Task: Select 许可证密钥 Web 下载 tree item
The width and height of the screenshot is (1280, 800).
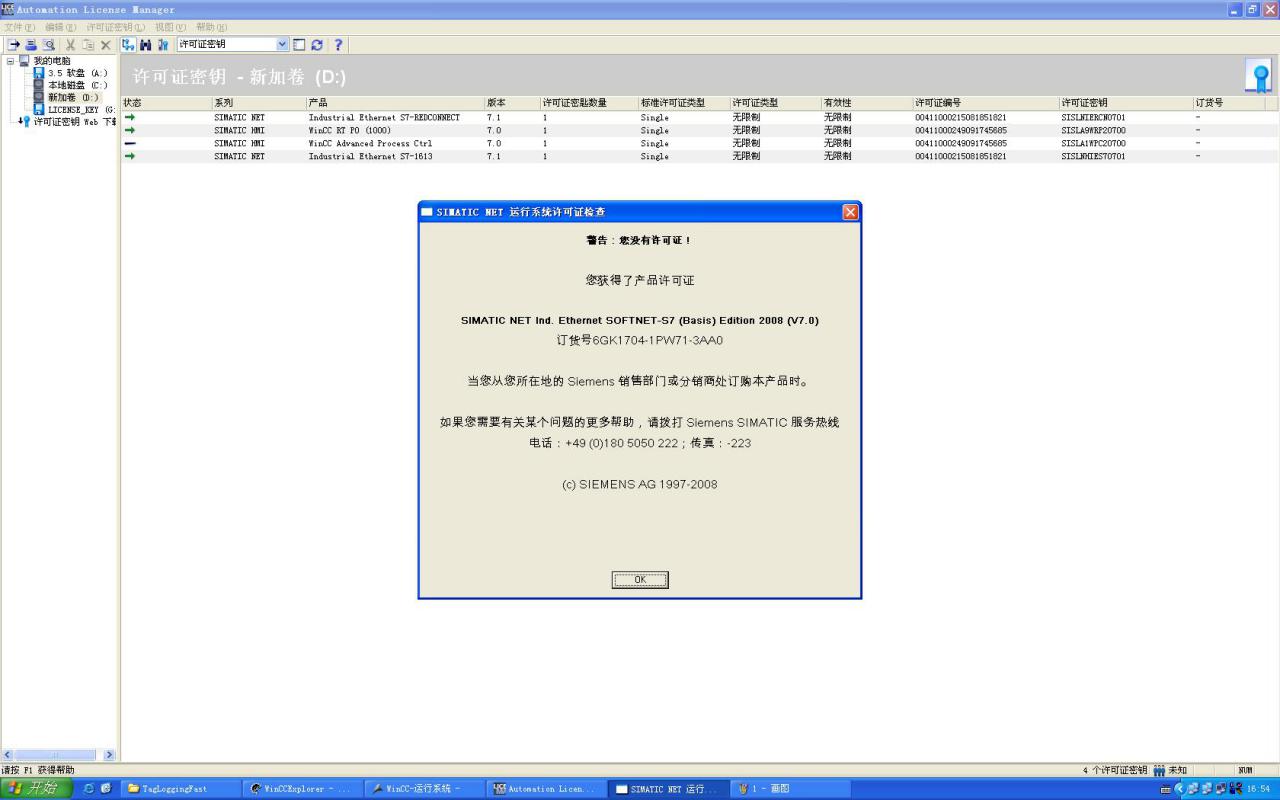Action: point(75,122)
